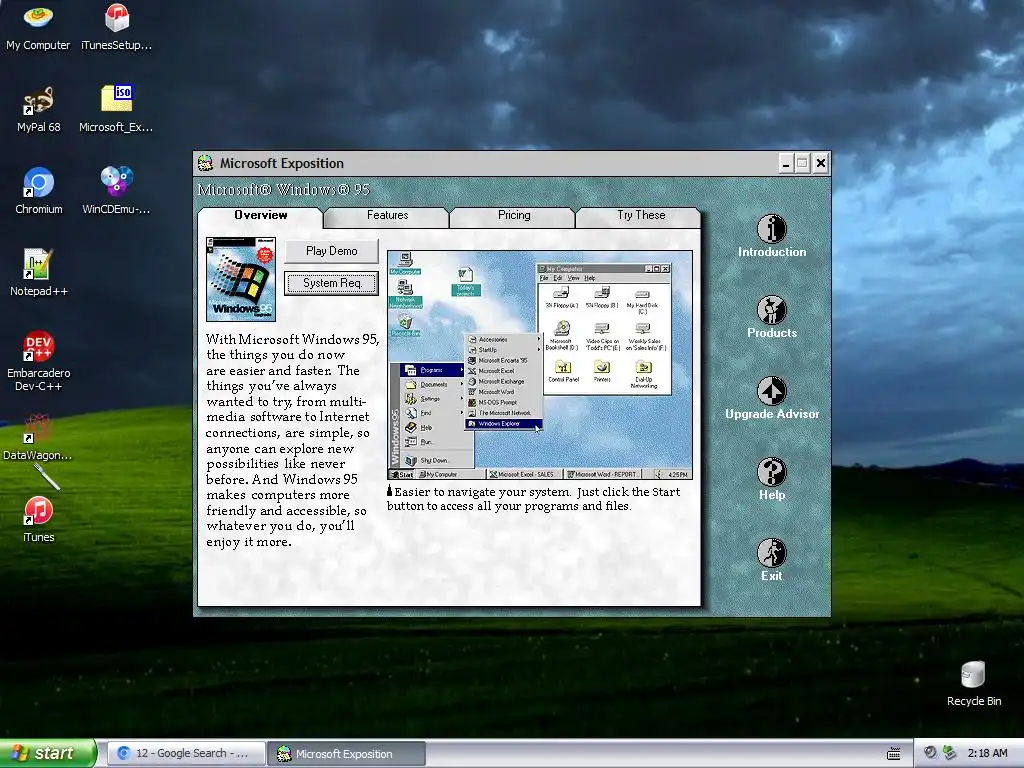This screenshot has height=768, width=1024.
Task: Select the My Computer desktop icon
Action: [38, 28]
